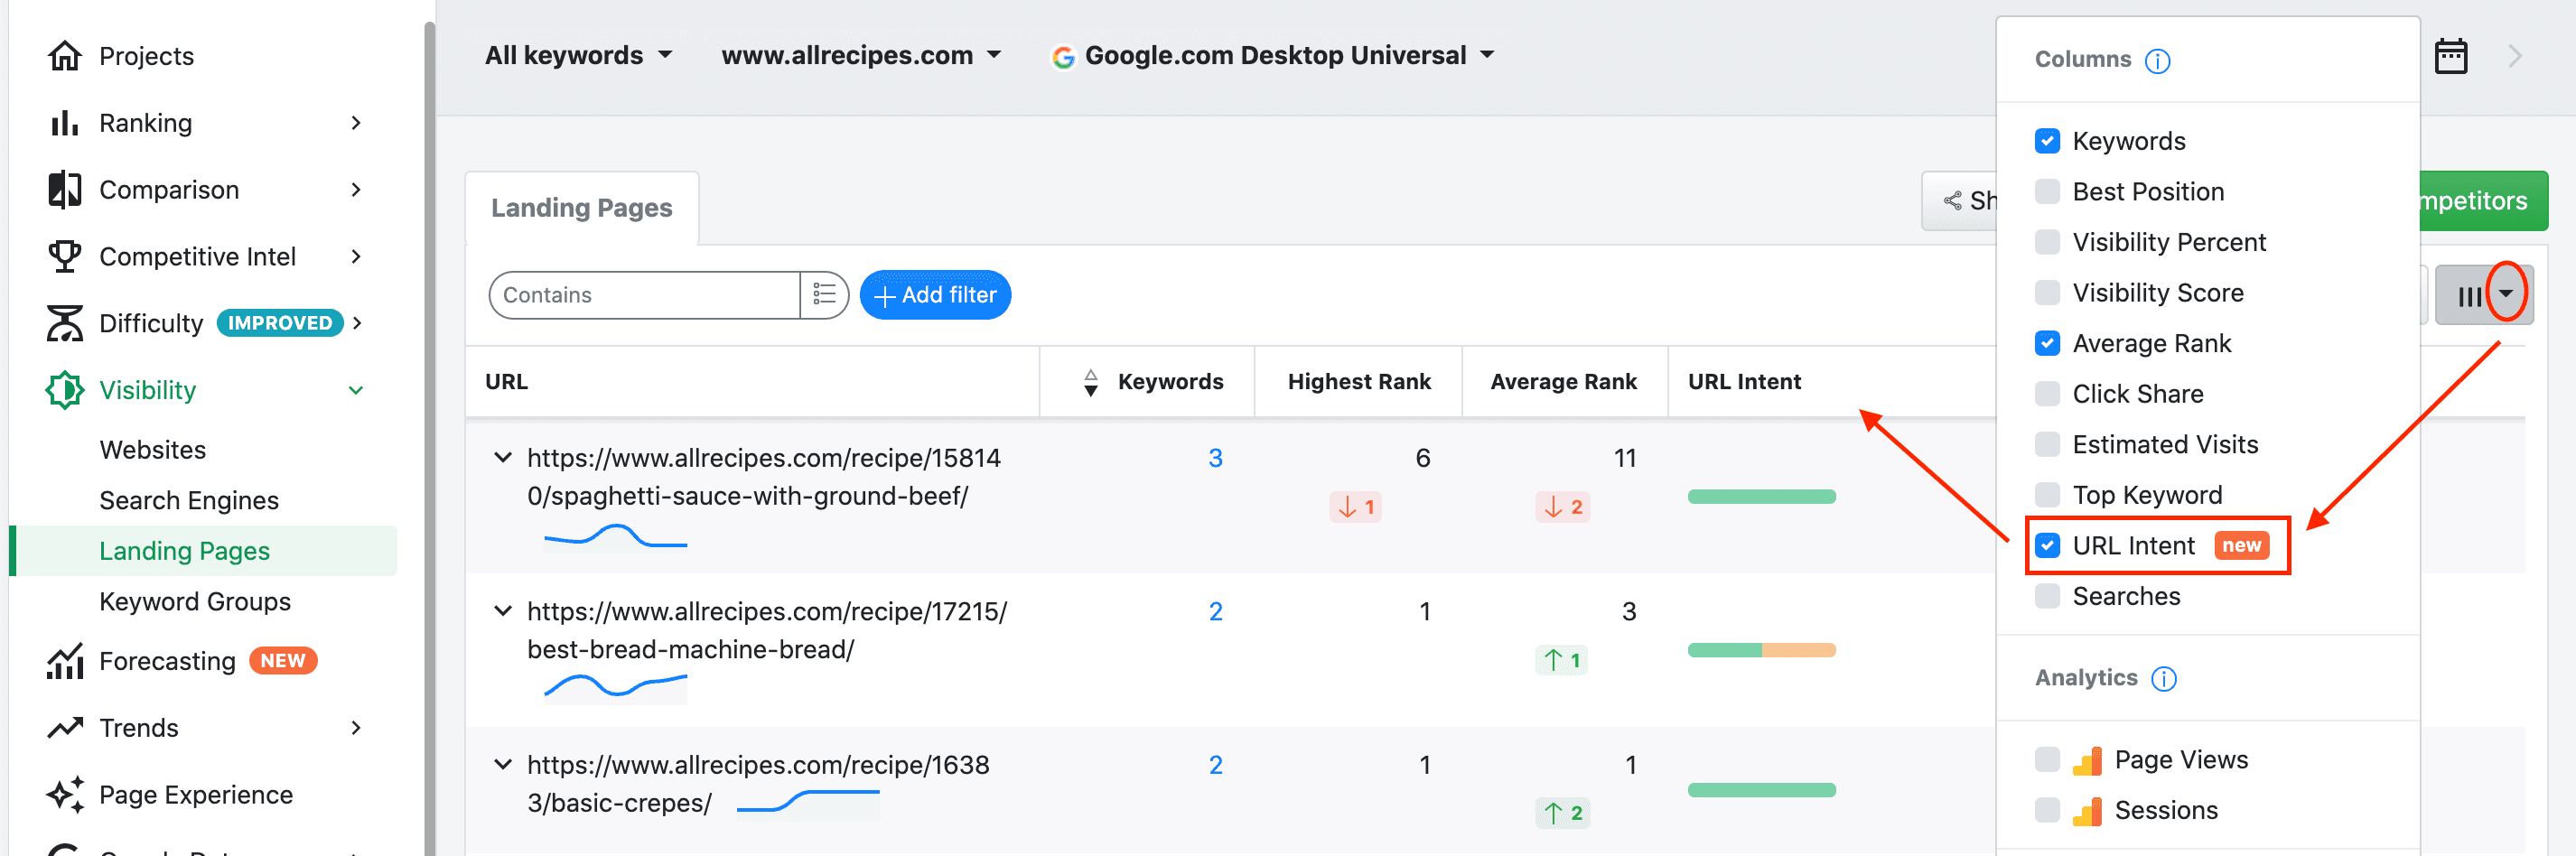The height and width of the screenshot is (856, 2576).
Task: Click trend sparkline for spaghetti-sauce URL
Action: coord(615,538)
